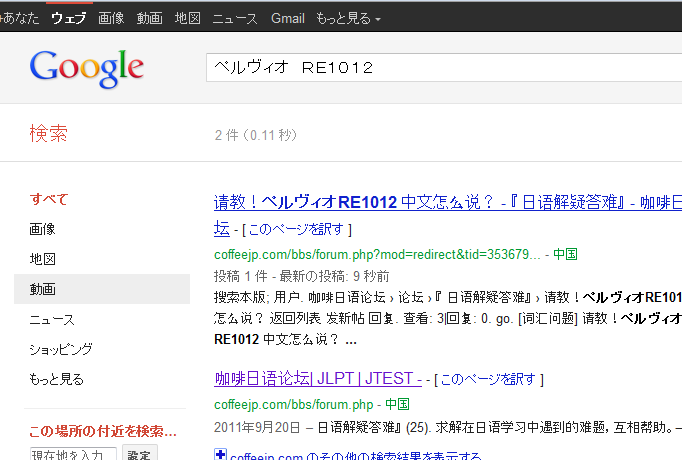This screenshot has height=460, width=682.
Task: Translate second result via このページを訳す
Action: coord(488,380)
